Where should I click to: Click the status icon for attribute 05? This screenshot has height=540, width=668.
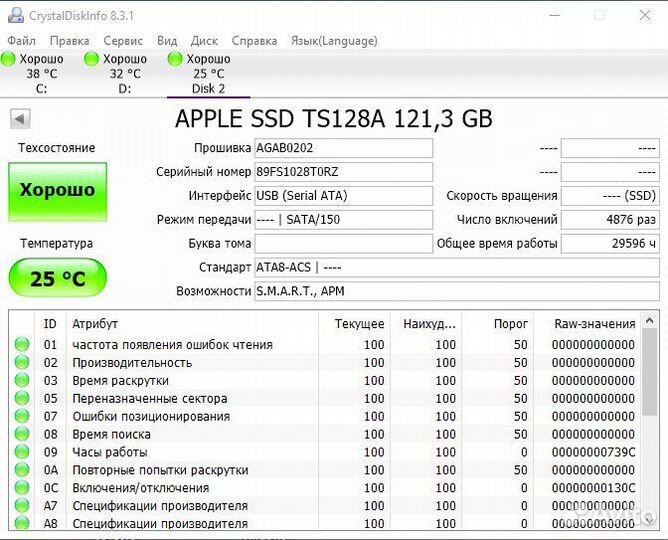(22, 398)
